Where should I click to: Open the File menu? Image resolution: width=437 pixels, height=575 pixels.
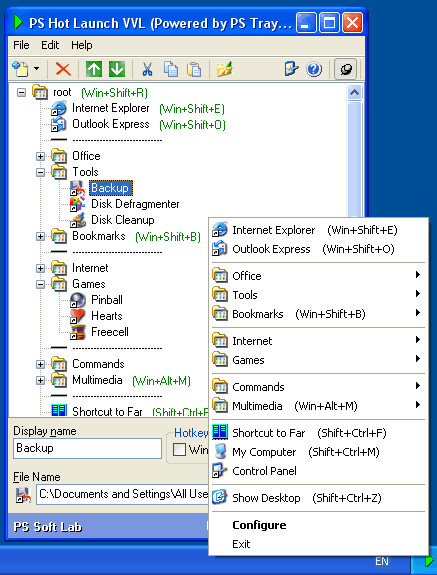tap(21, 45)
